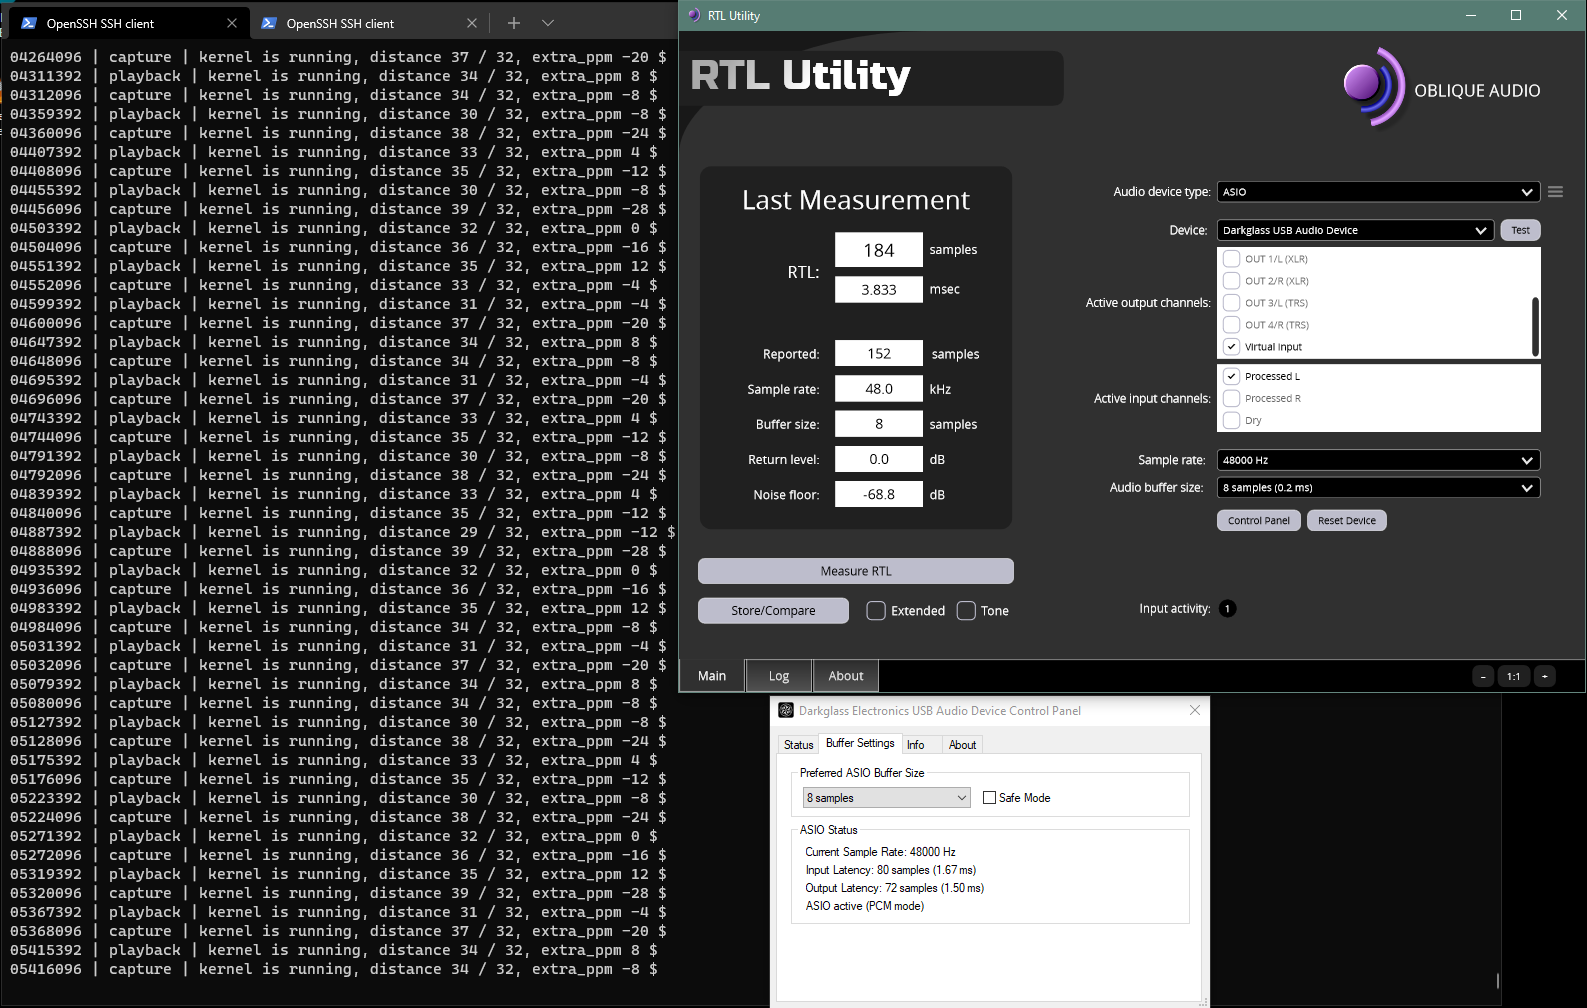Image resolution: width=1587 pixels, height=1008 pixels.
Task: Uncheck the Processed L input channel
Action: coord(1232,377)
